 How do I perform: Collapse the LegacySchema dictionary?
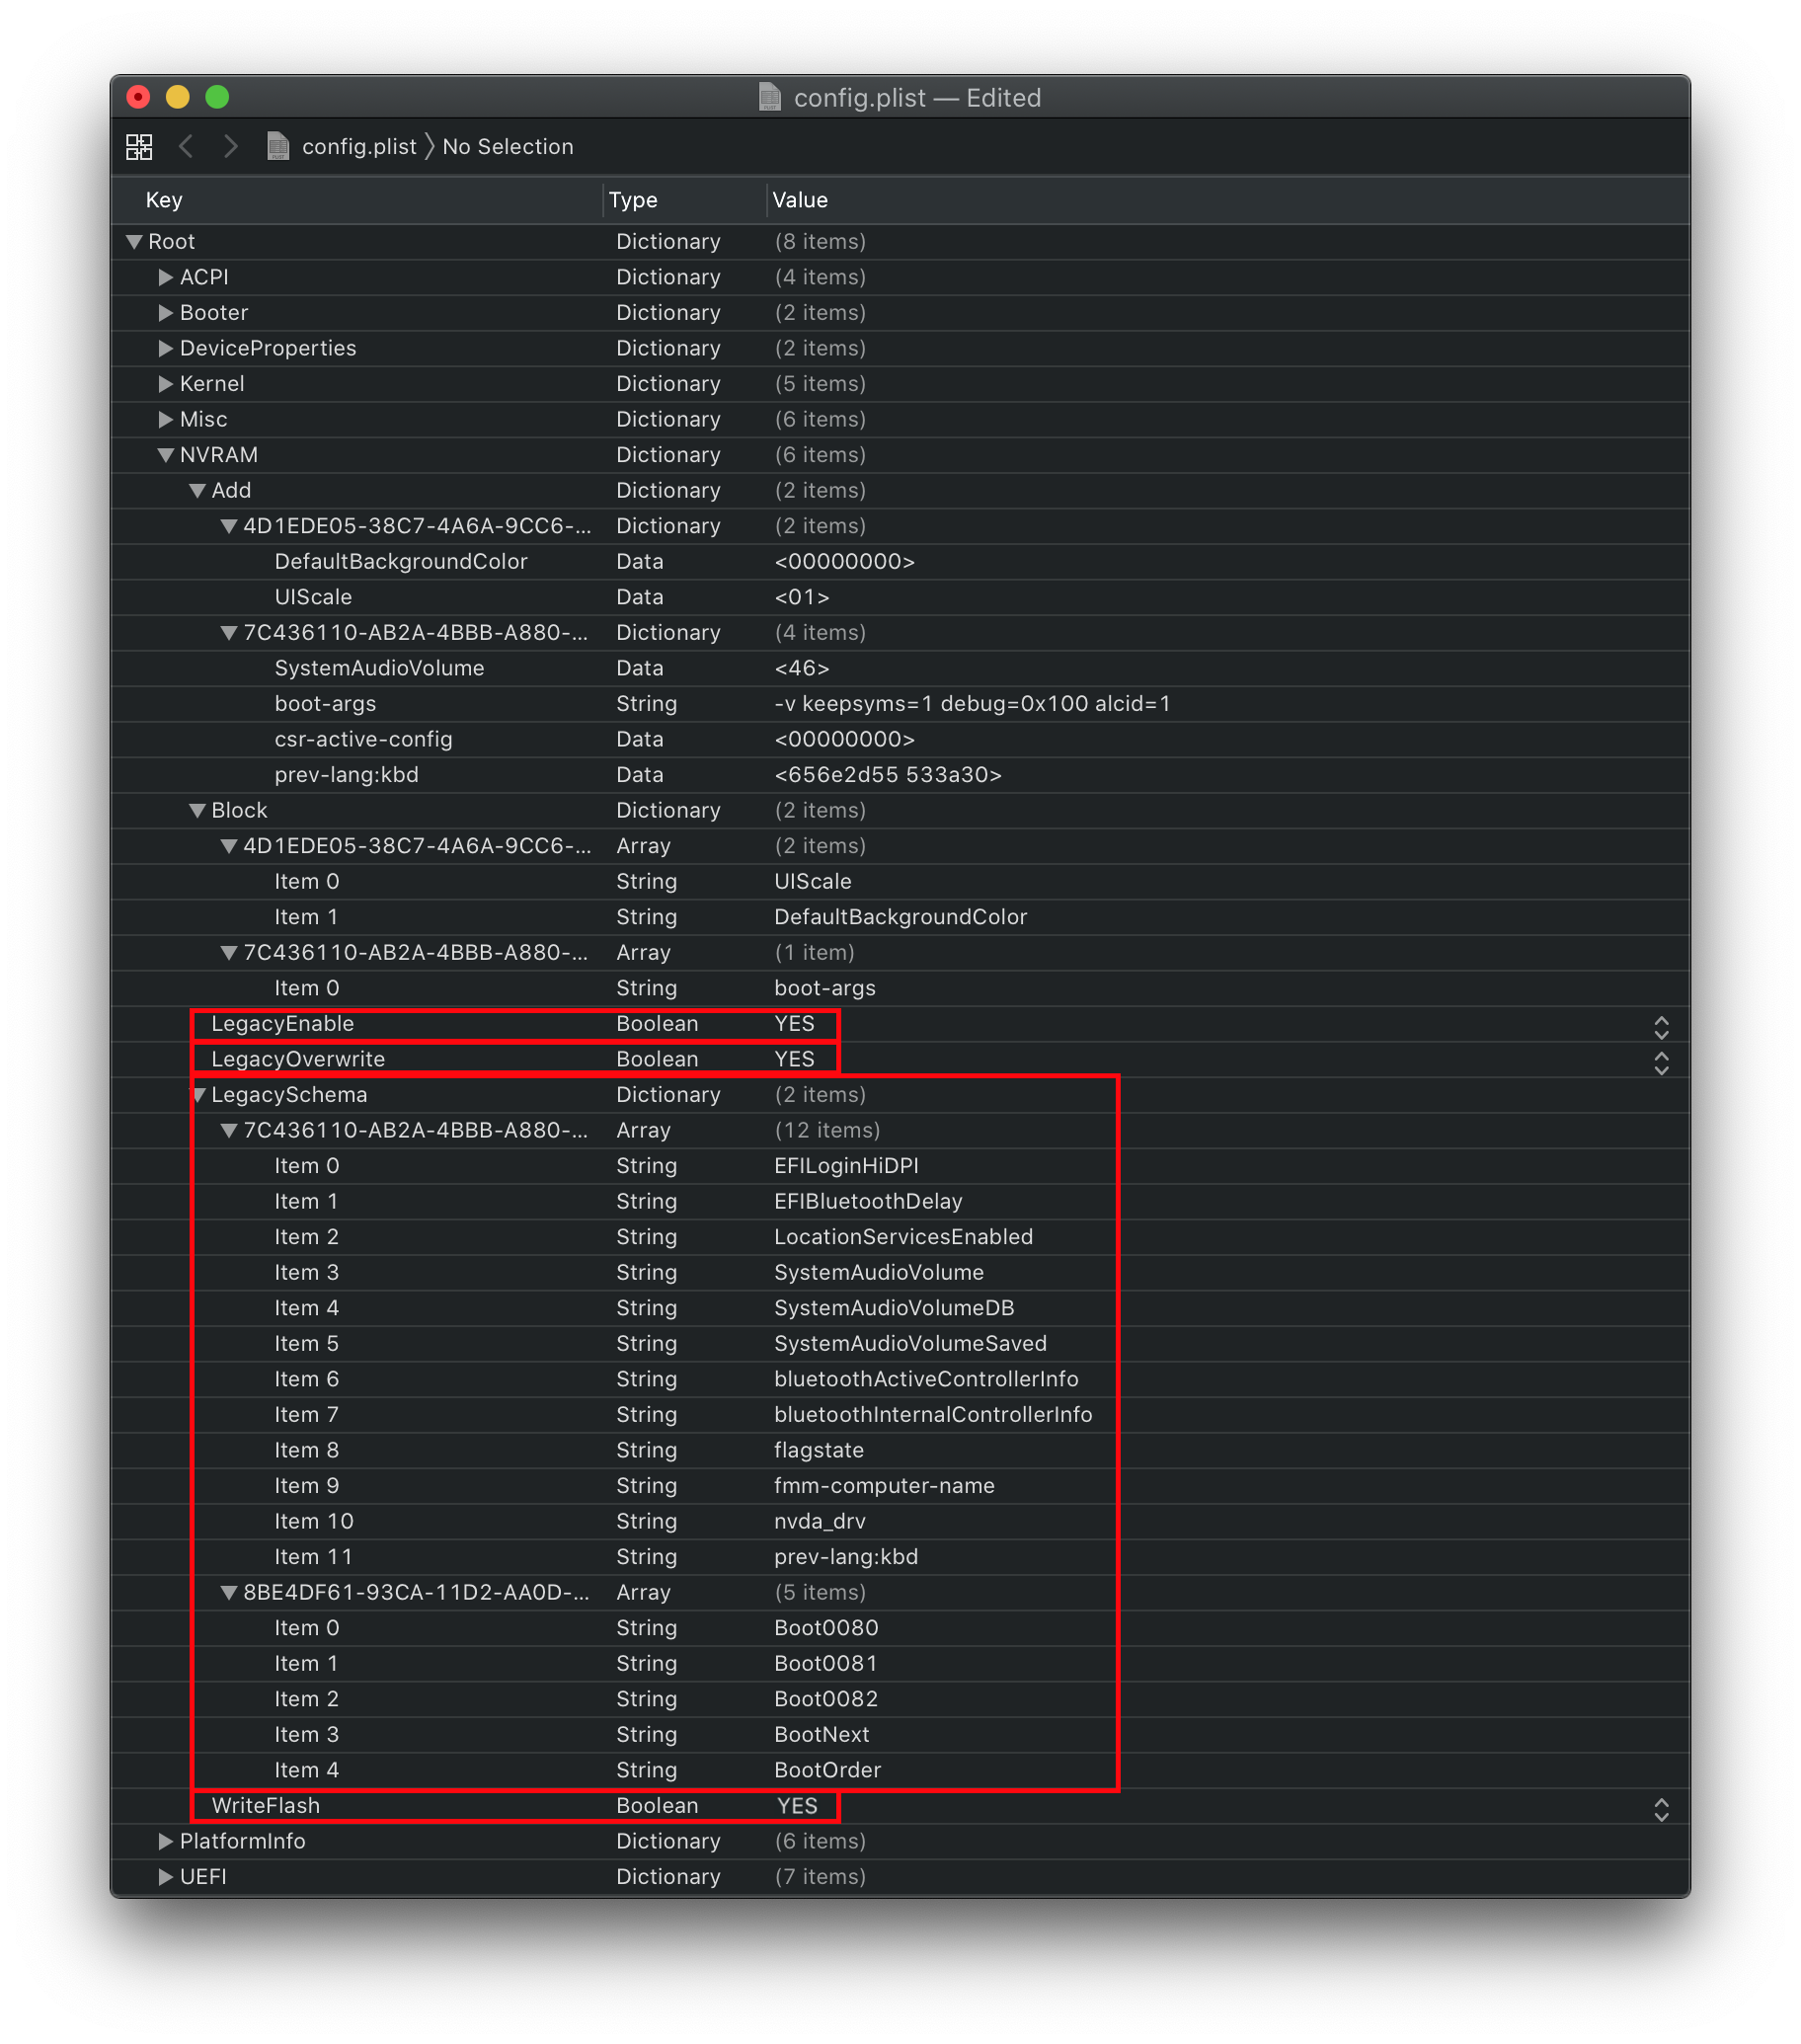199,1095
